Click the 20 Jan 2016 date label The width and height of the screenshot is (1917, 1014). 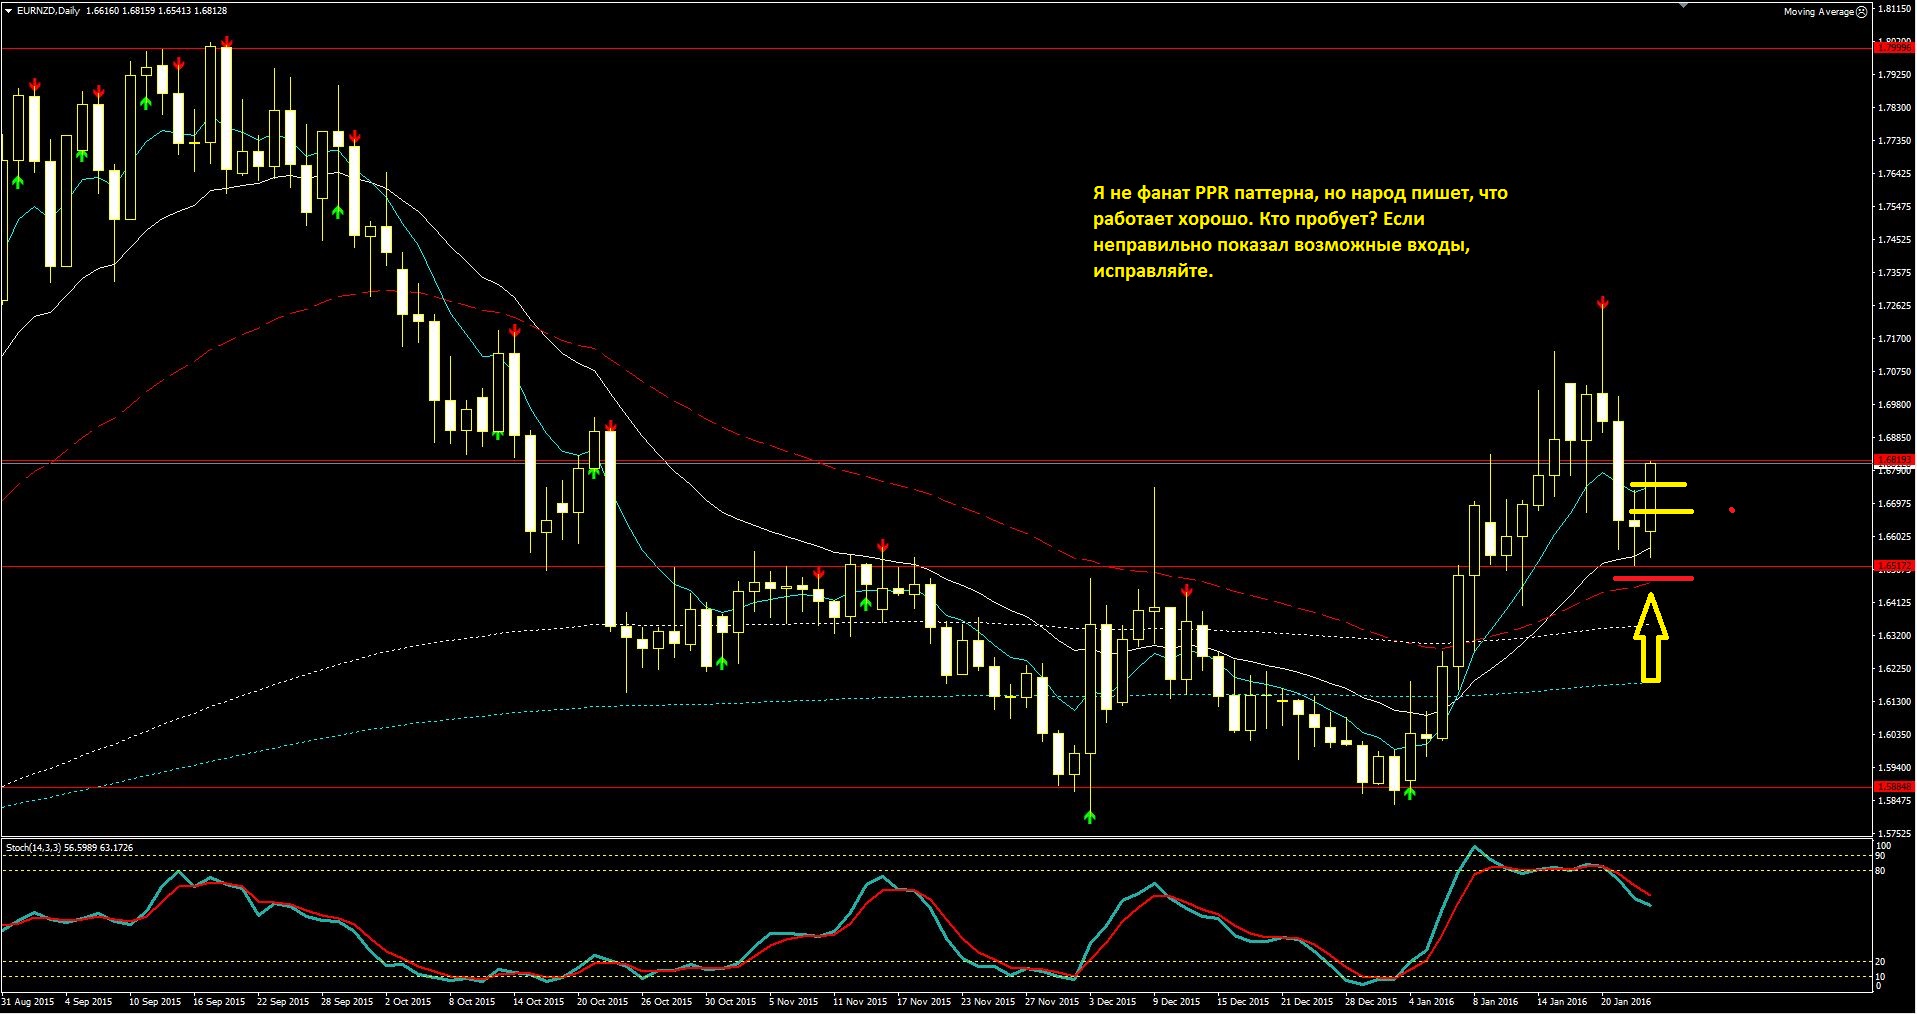point(1626,1002)
